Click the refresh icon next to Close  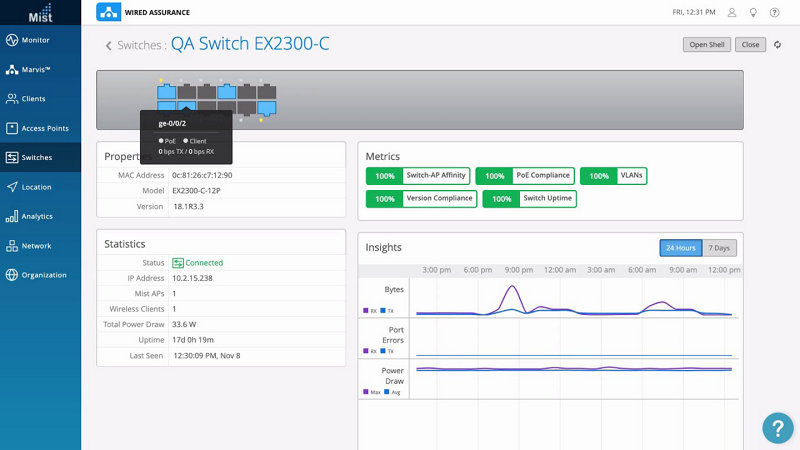[x=777, y=44]
